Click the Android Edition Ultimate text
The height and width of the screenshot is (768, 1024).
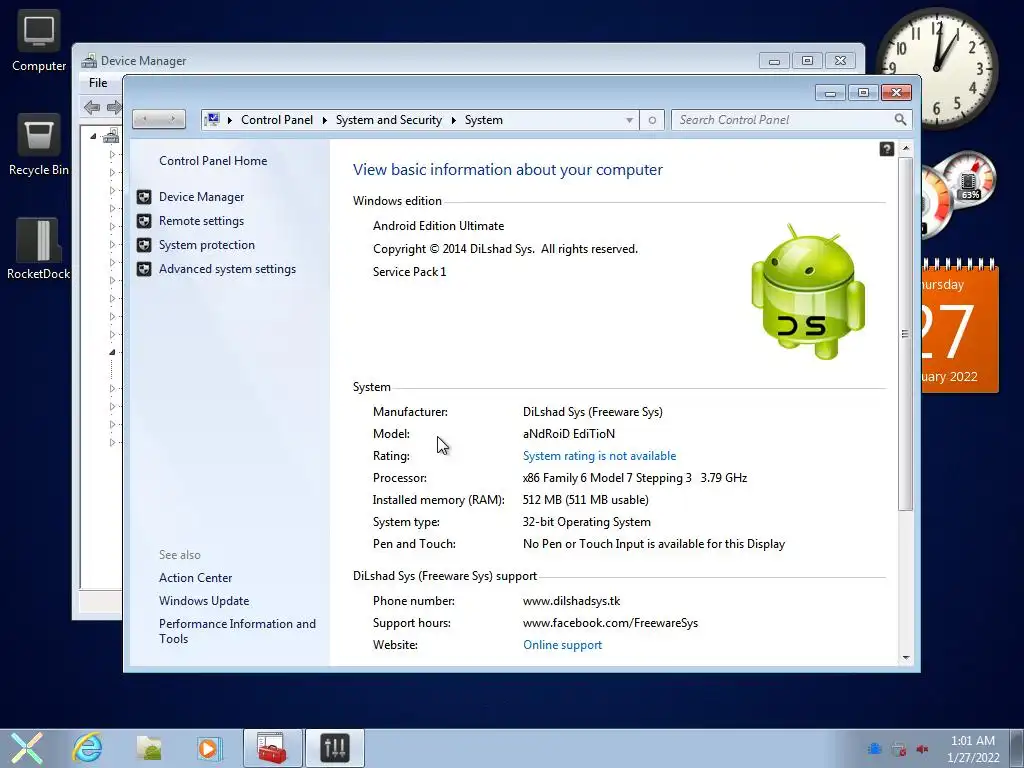[x=438, y=226]
